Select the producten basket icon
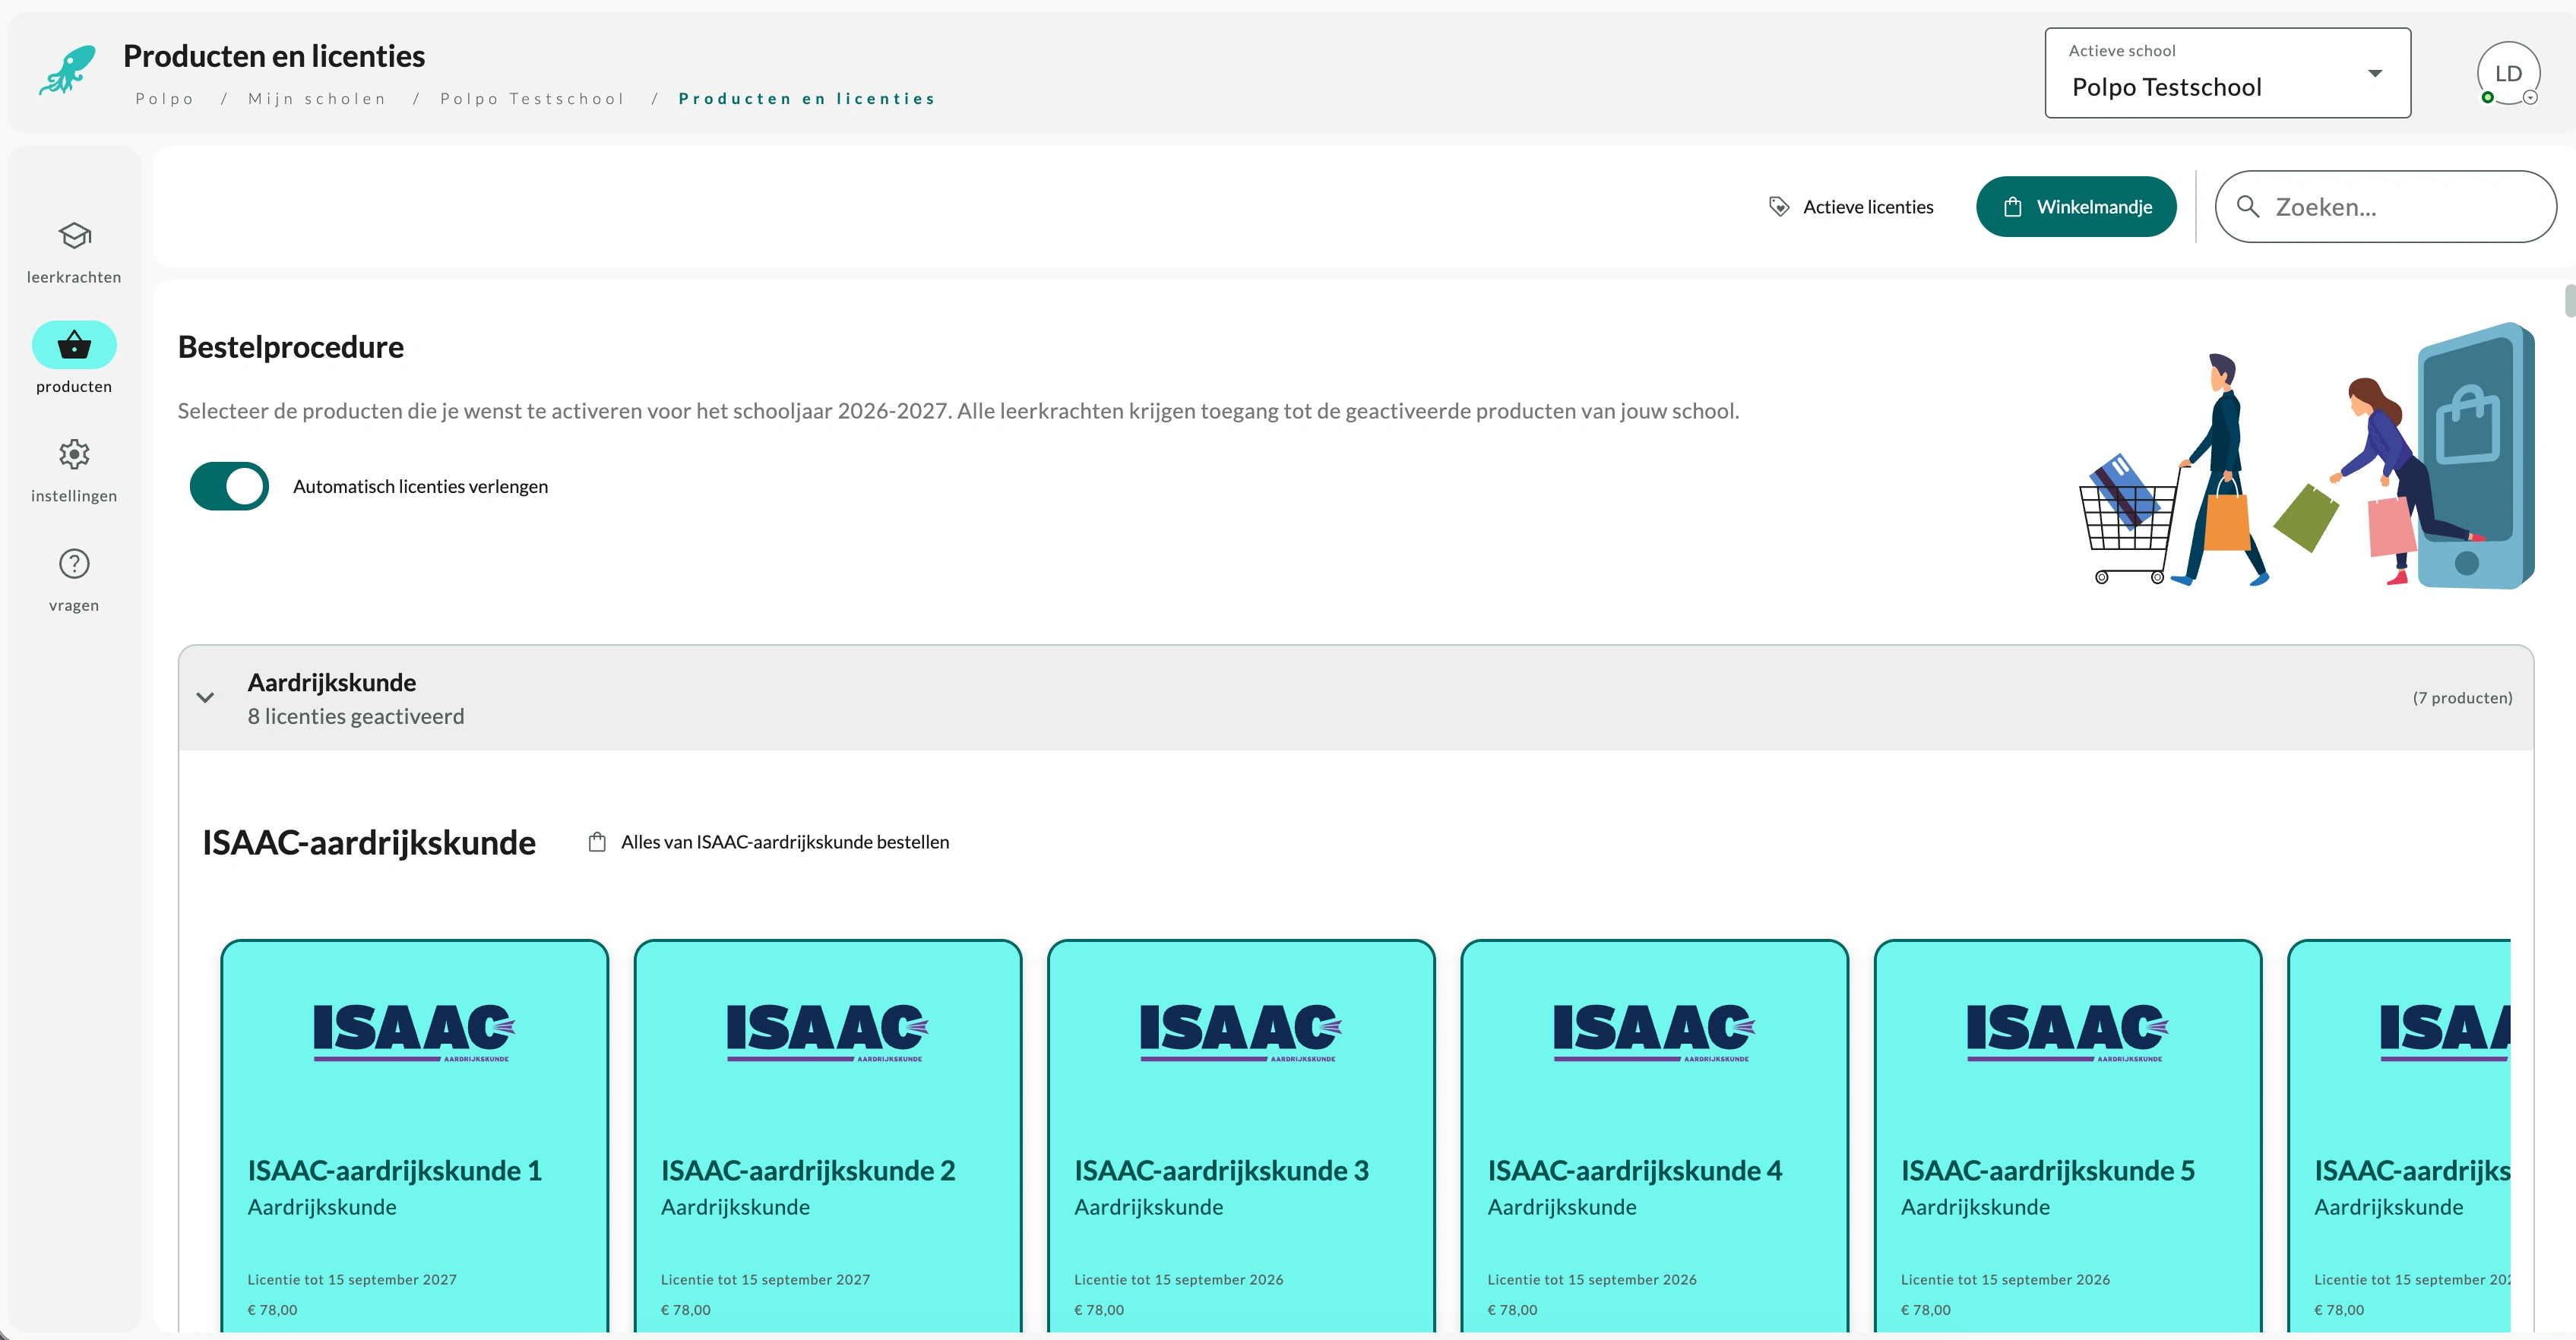 point(74,345)
